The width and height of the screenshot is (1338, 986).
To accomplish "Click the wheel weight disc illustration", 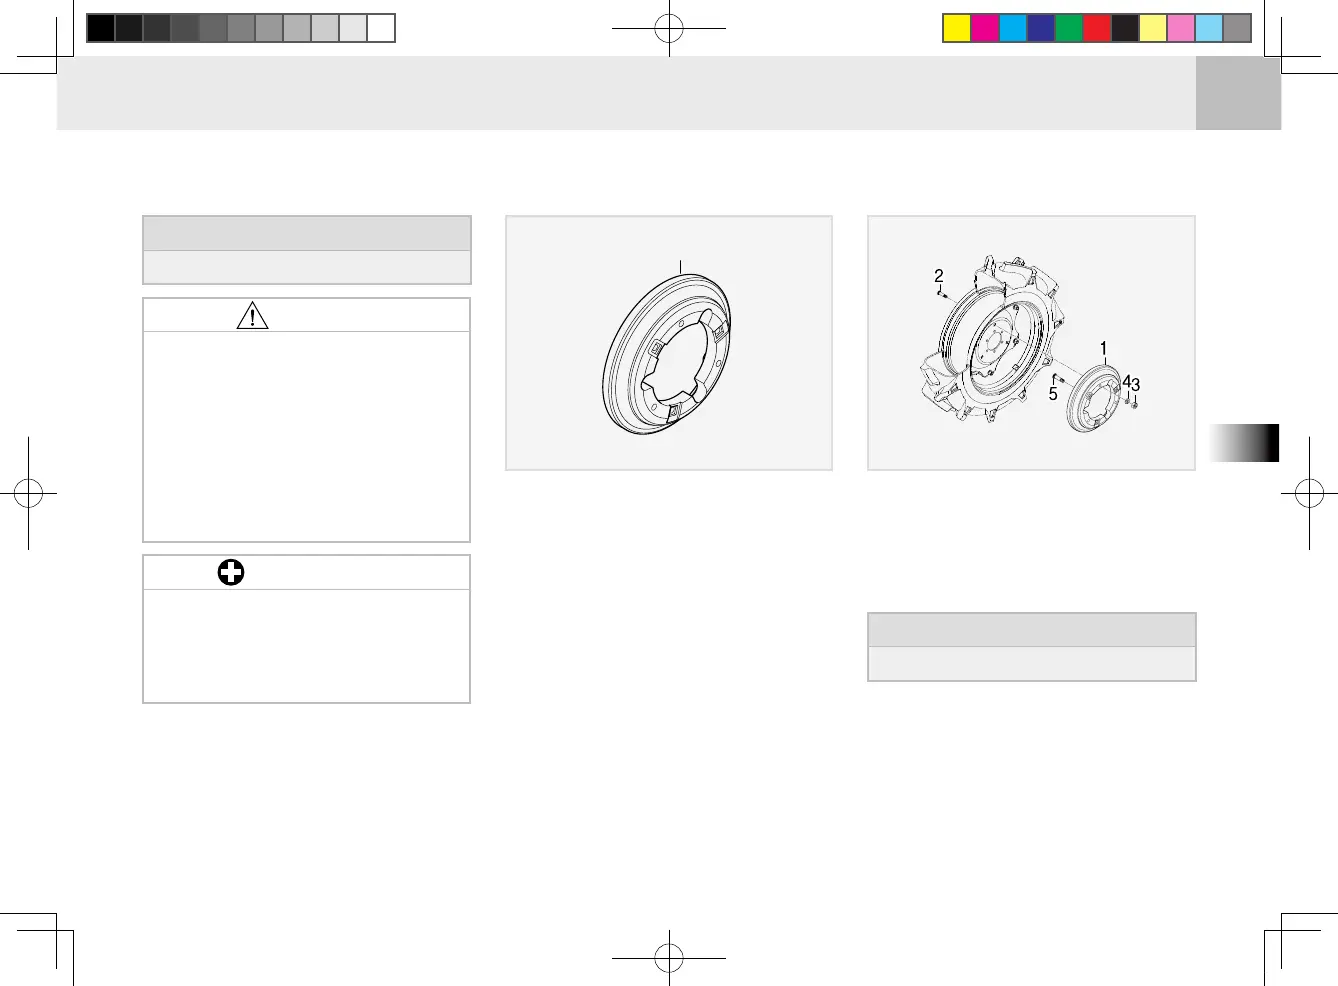I will 667,352.
